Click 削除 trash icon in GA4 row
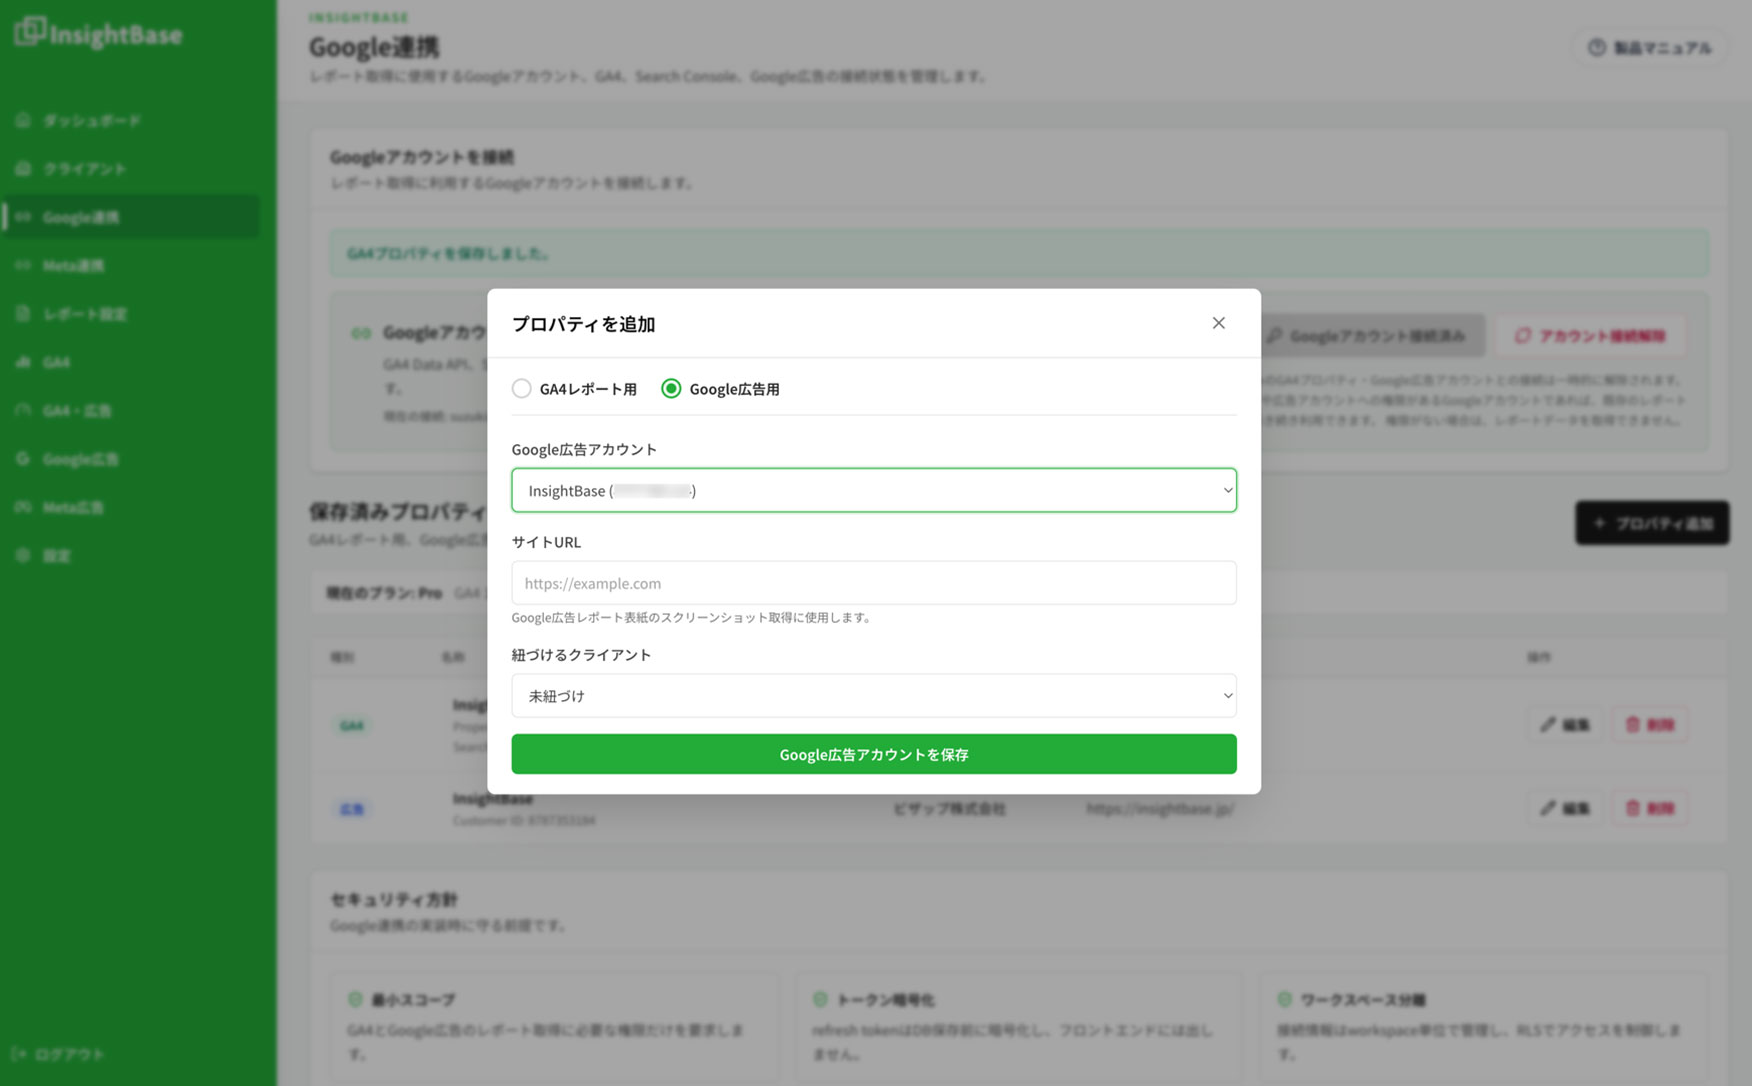The width and height of the screenshot is (1752, 1086). [x=1633, y=724]
